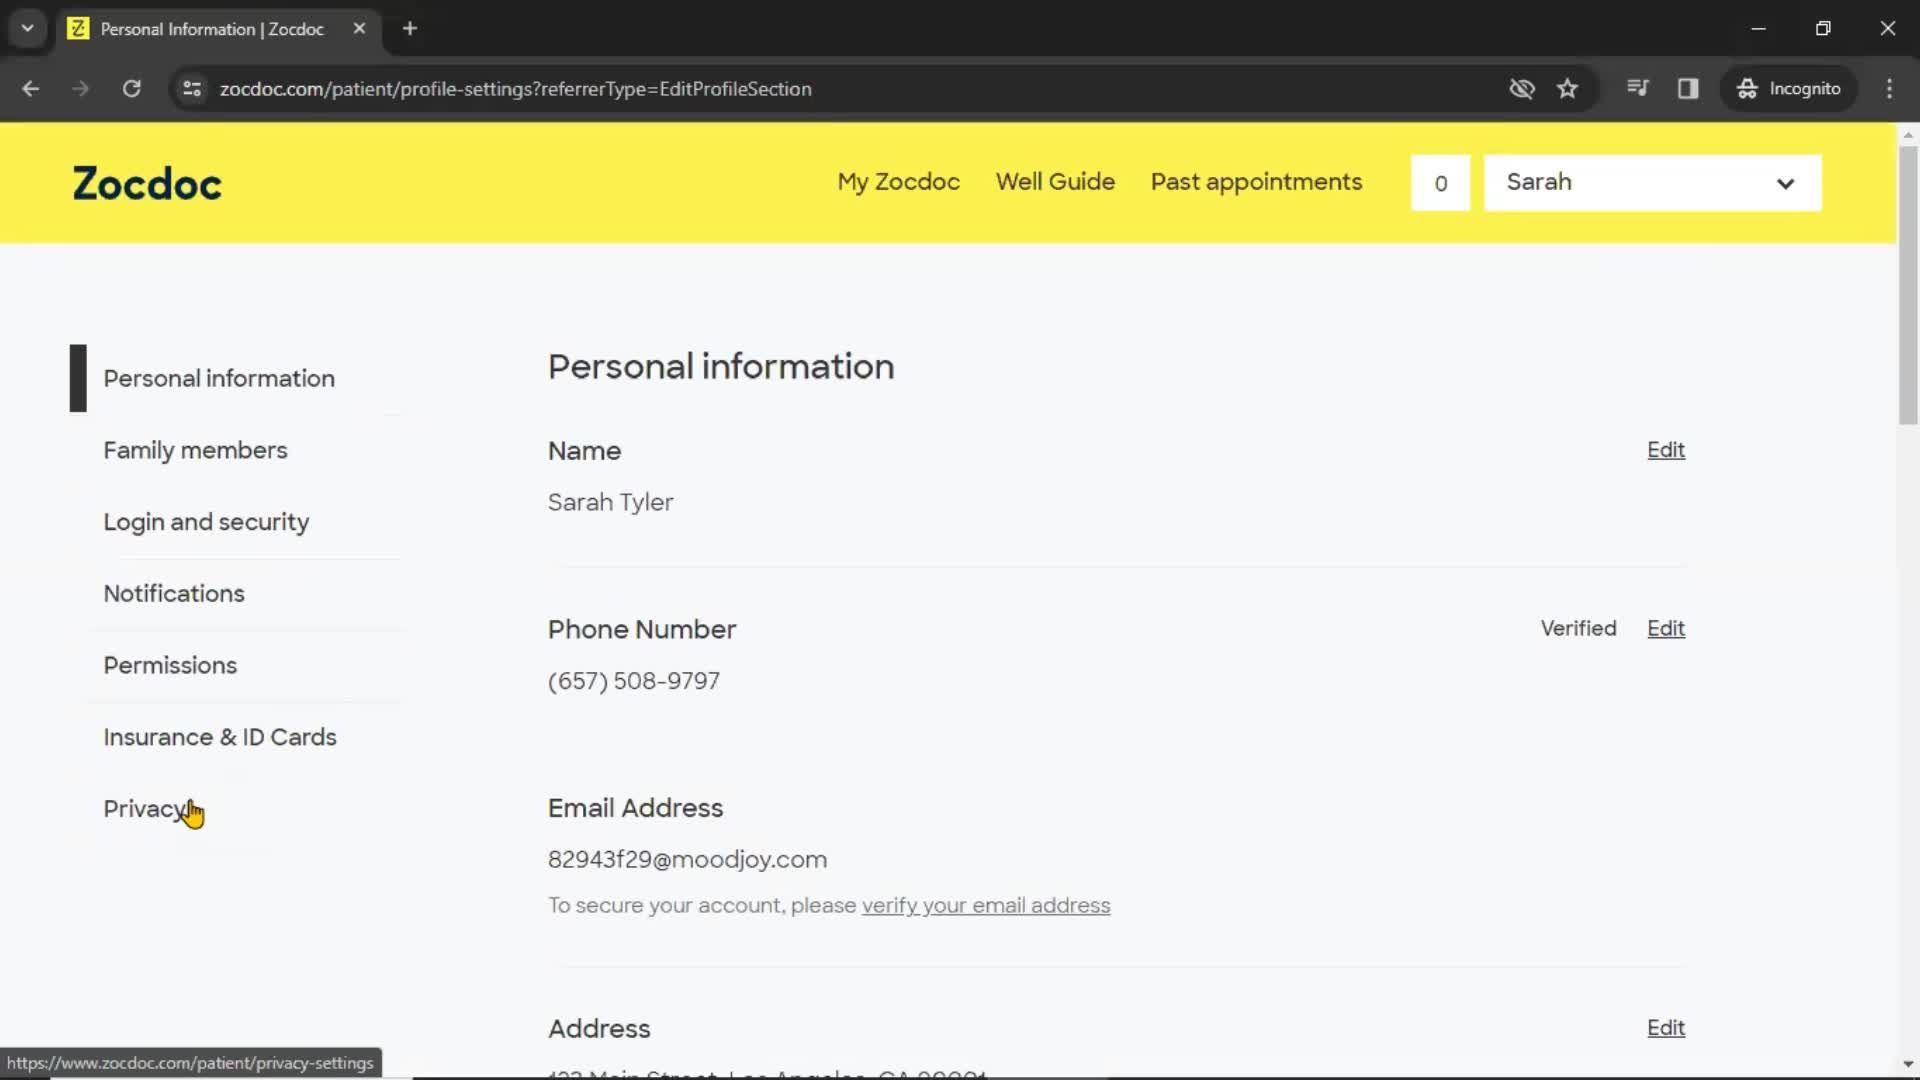Click the browser bookmark star icon
The height and width of the screenshot is (1080, 1920).
1568,88
